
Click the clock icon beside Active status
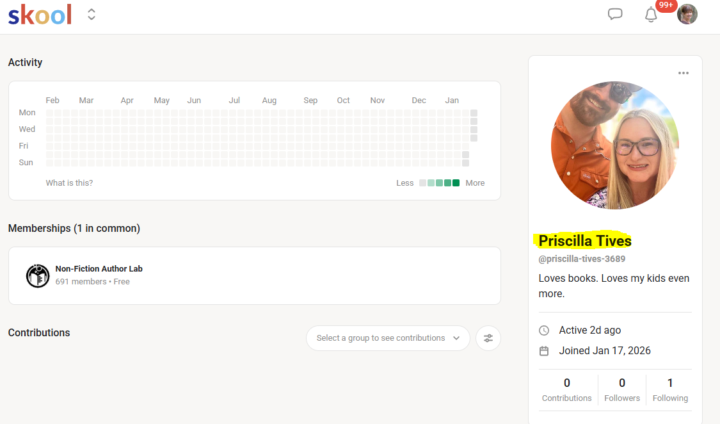click(x=544, y=330)
